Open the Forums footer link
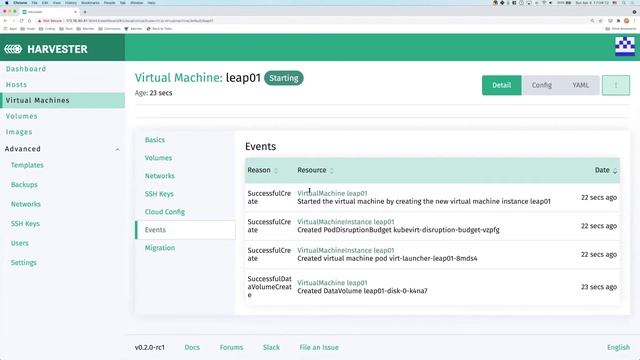 [x=231, y=347]
